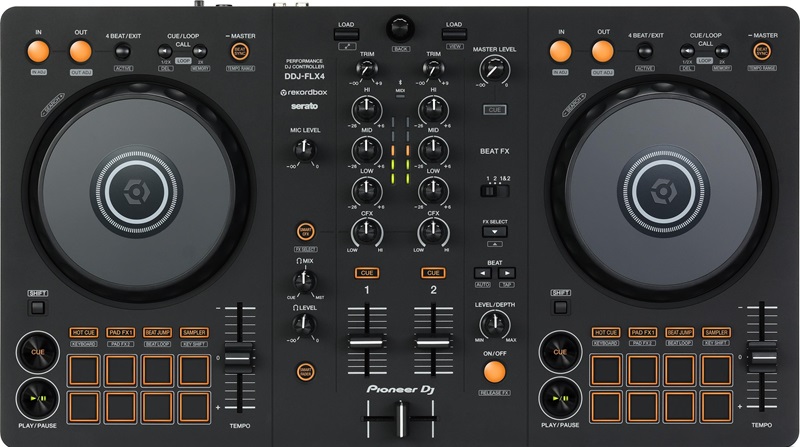This screenshot has height=447, width=800.
Task: Open FX SELECT with the down arrow
Action: point(495,232)
